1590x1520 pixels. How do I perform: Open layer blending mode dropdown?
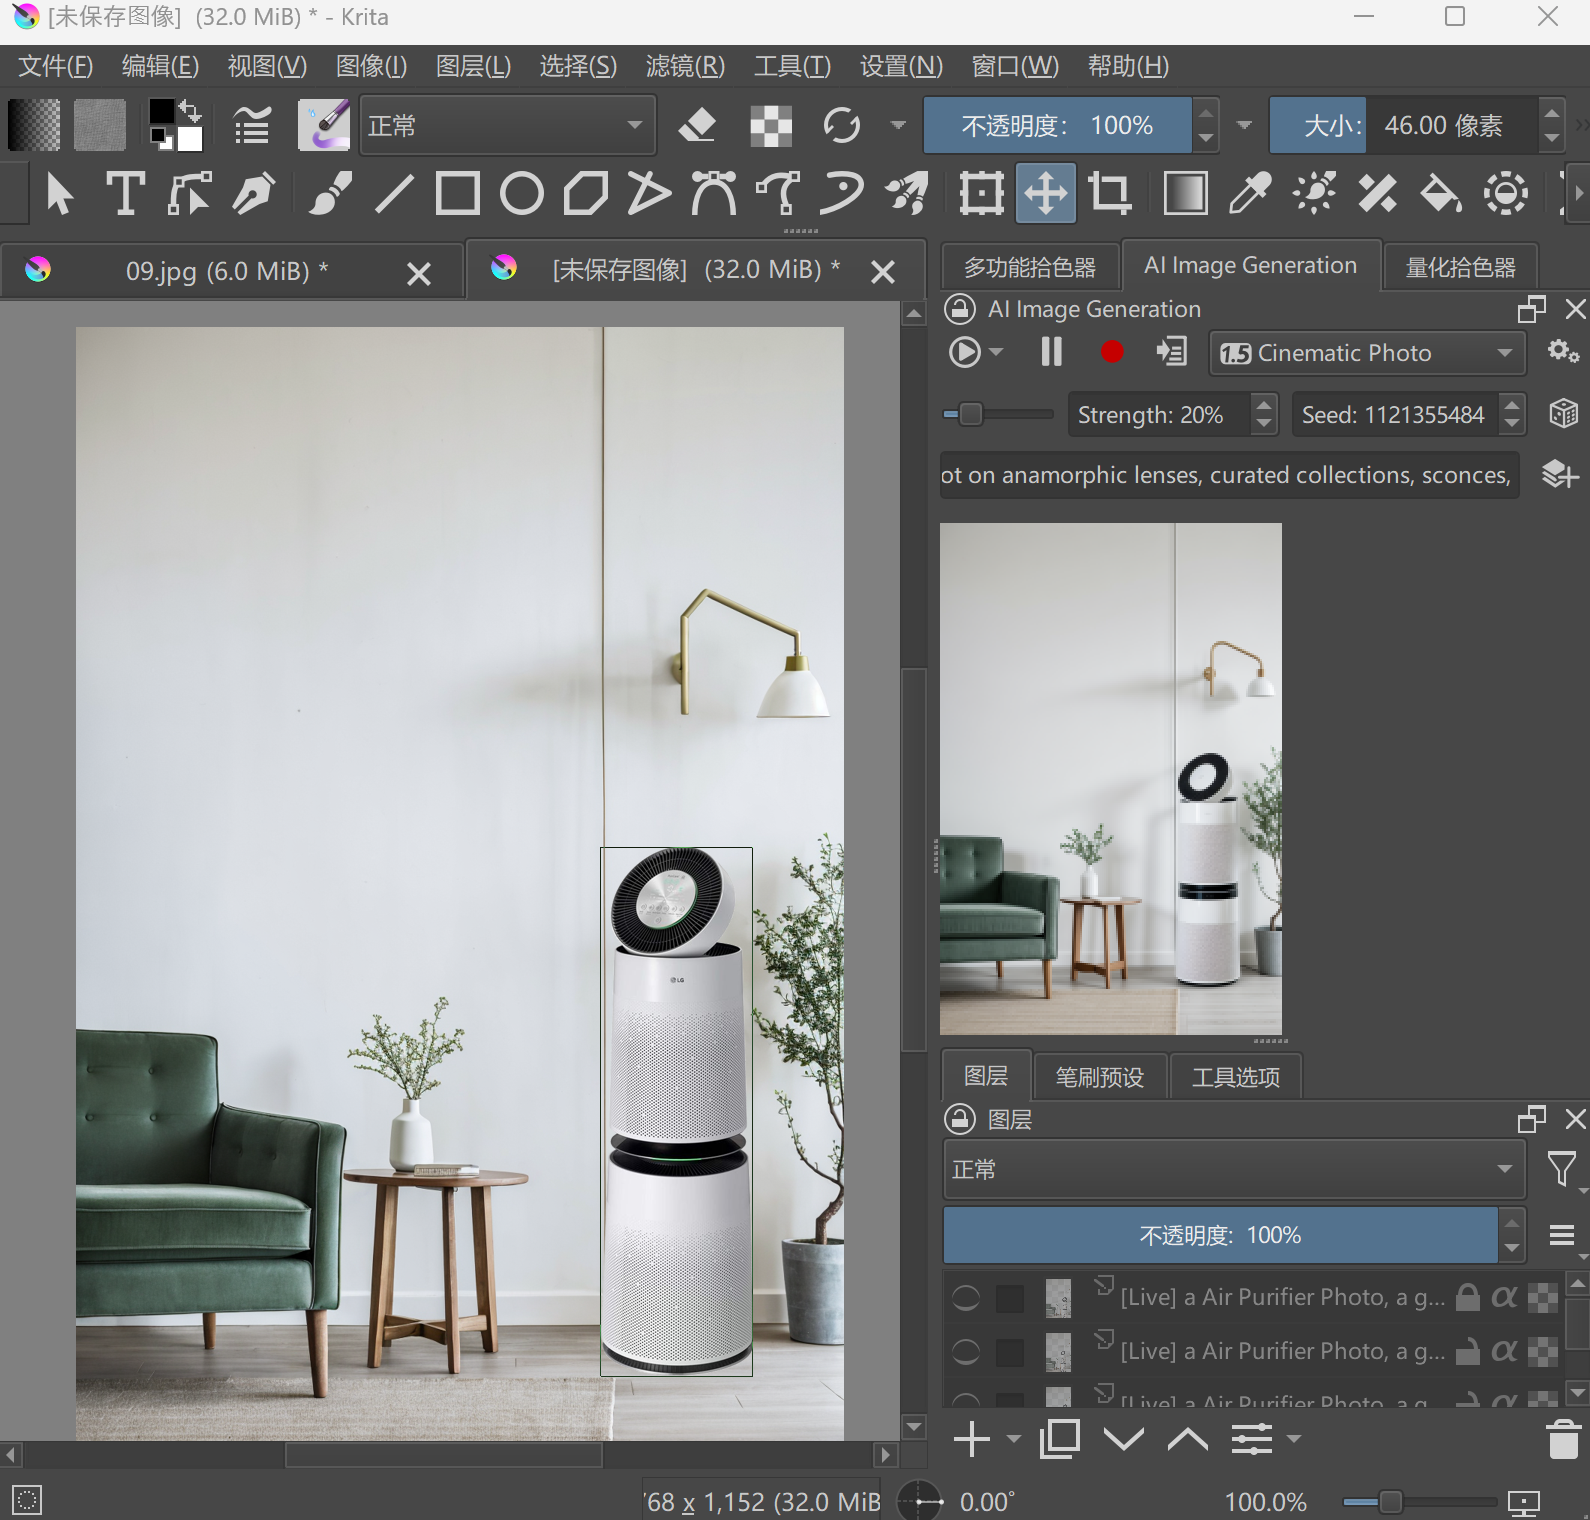pos(1234,1169)
